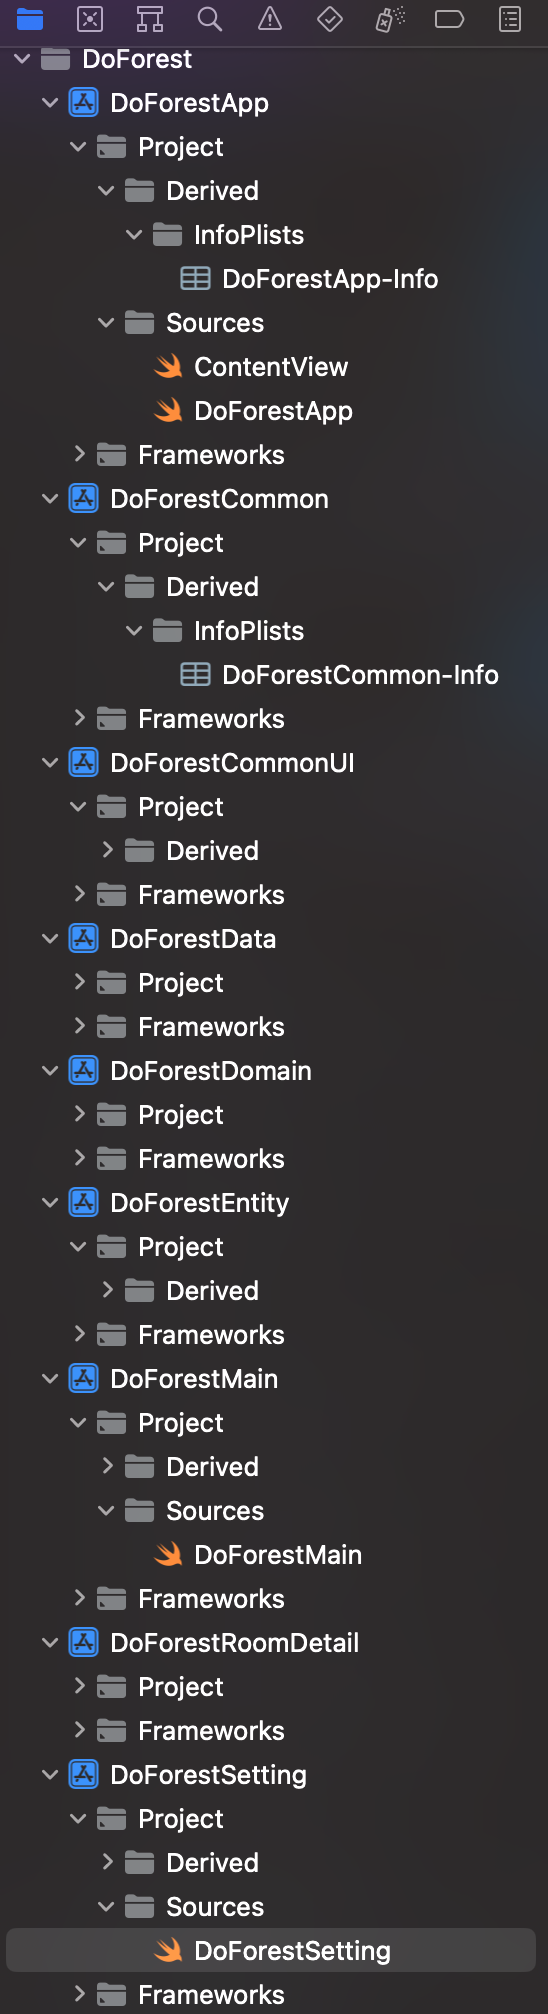Collapse the root DoForest folder chevron
This screenshot has width=548, height=2014.
22,59
